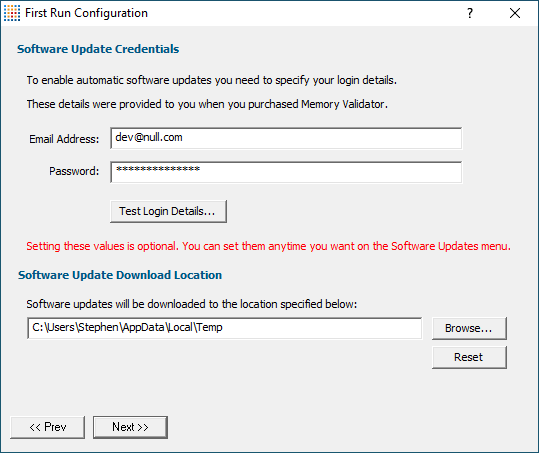This screenshot has width=539, height=453.
Task: Browse for a download folder
Action: coord(469,328)
